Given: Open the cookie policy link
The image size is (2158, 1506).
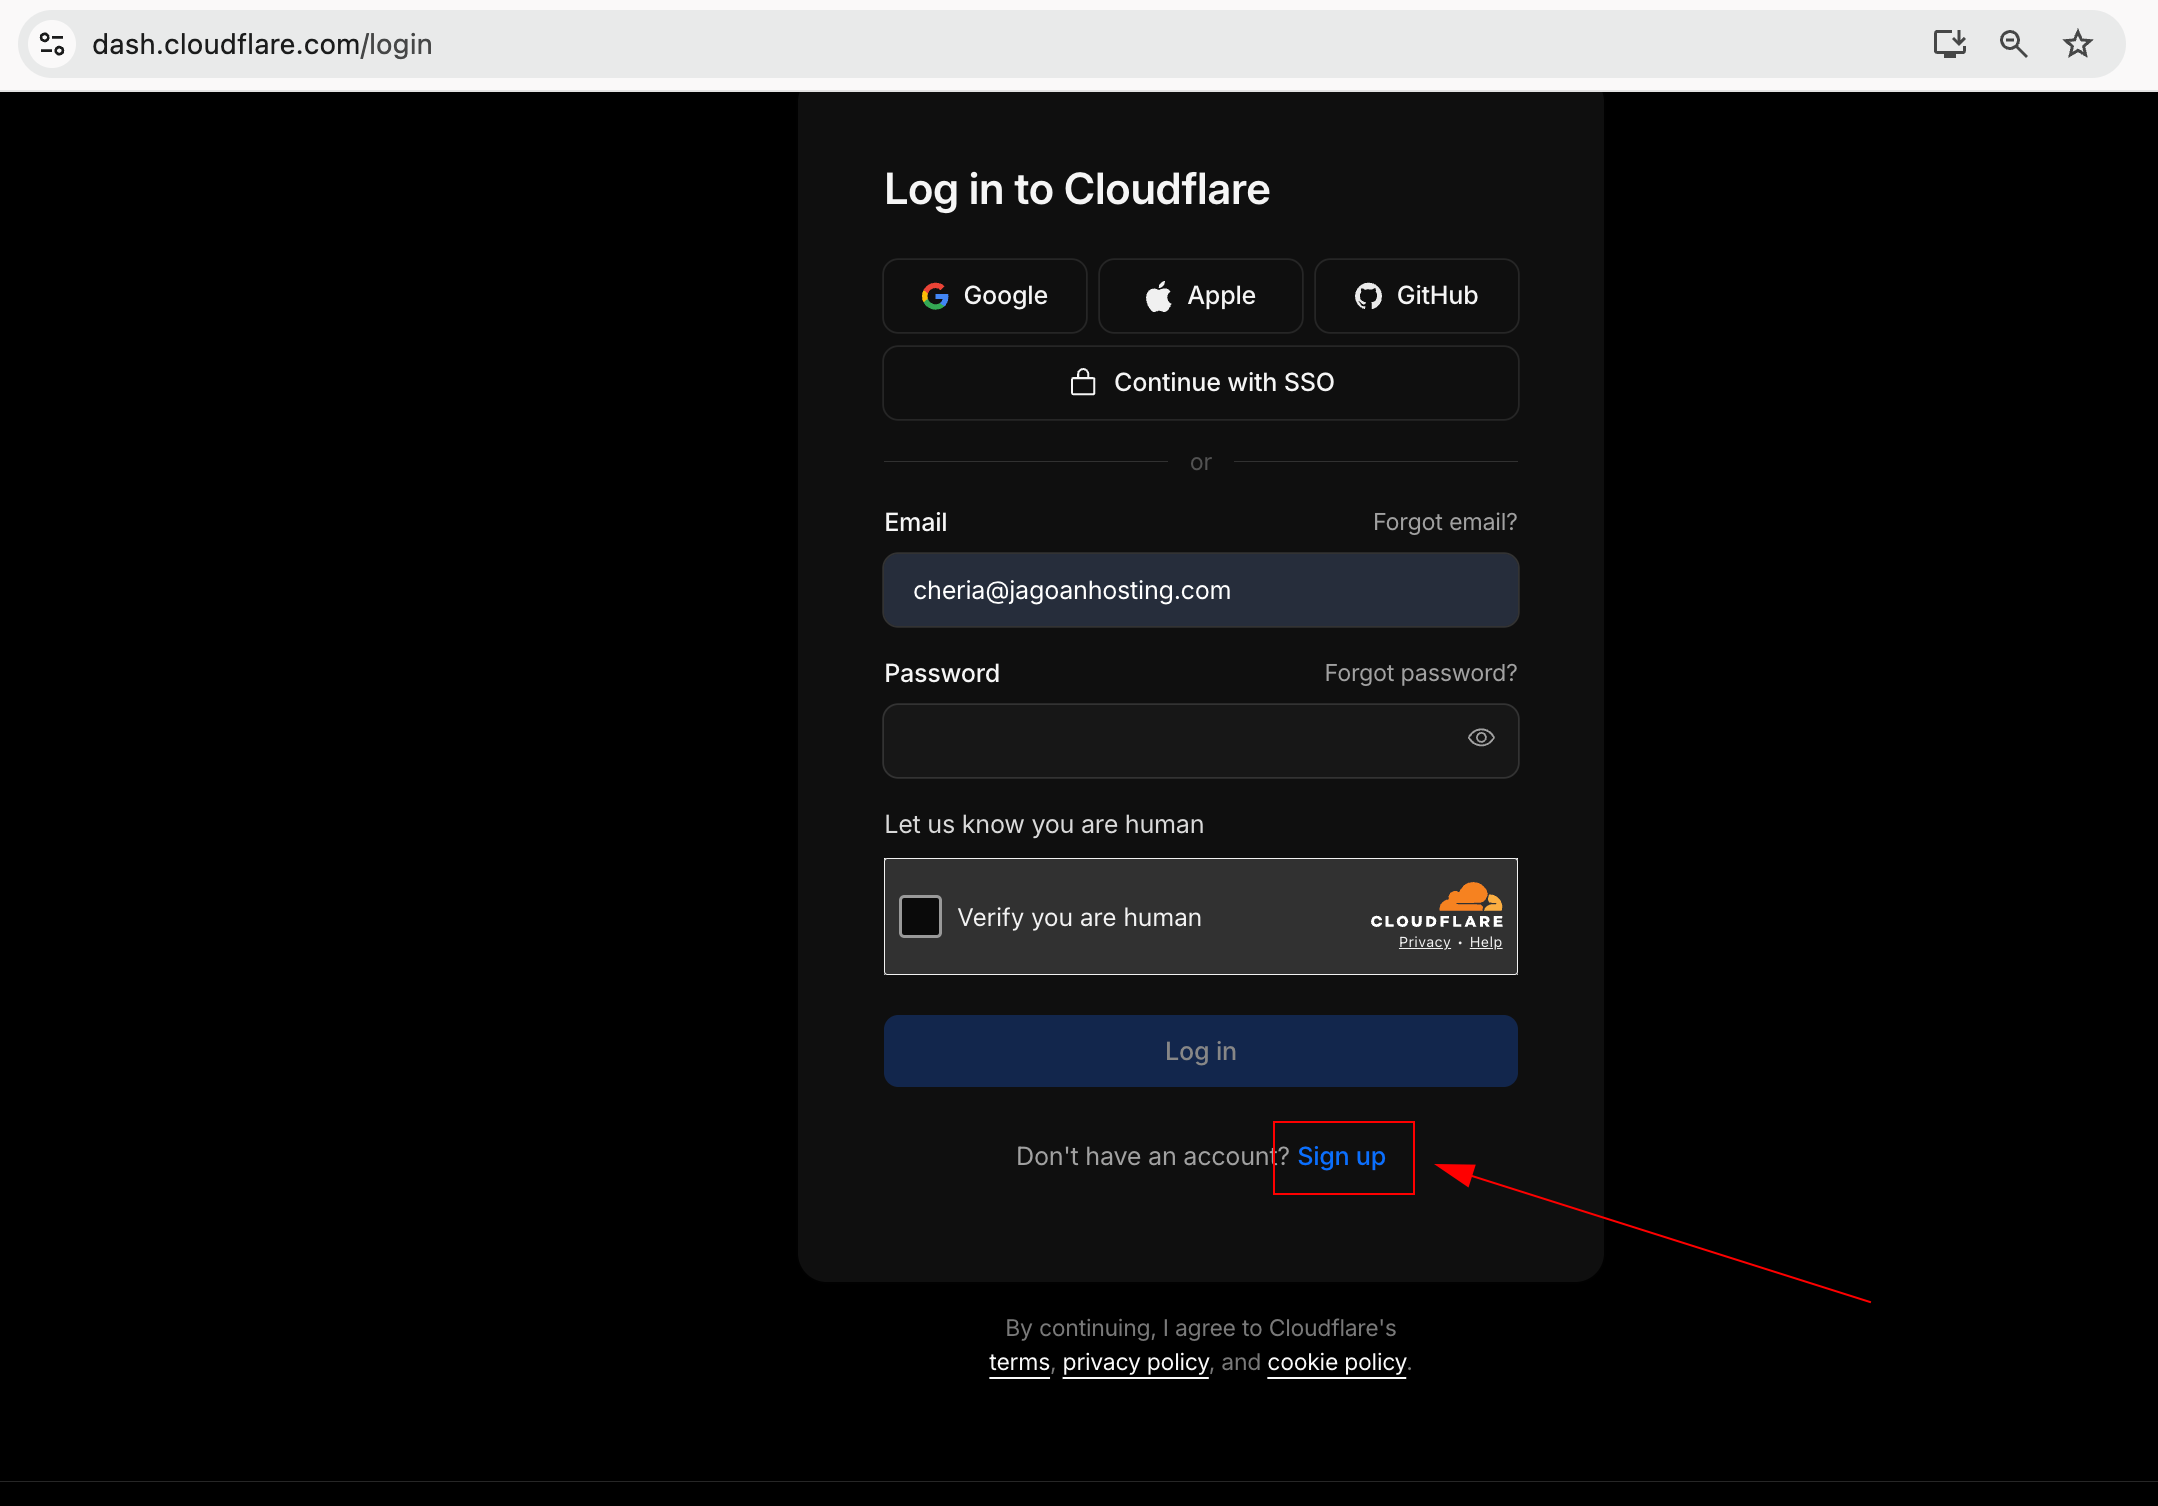Looking at the screenshot, I should (x=1337, y=1362).
